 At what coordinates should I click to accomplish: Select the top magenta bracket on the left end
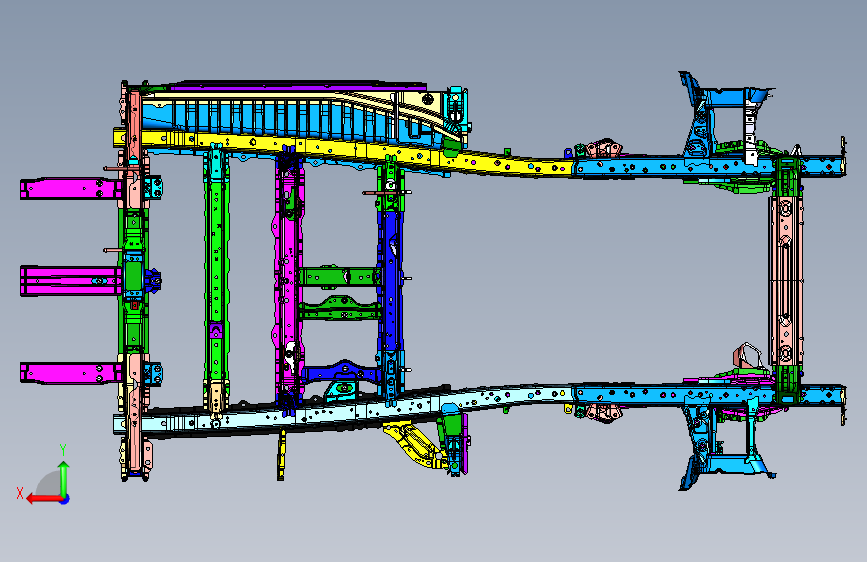(x=70, y=189)
